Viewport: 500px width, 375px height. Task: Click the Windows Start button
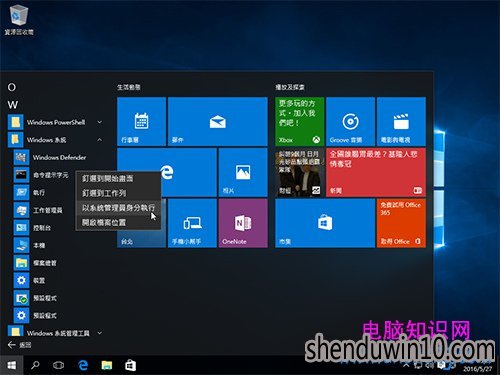(x=12, y=366)
